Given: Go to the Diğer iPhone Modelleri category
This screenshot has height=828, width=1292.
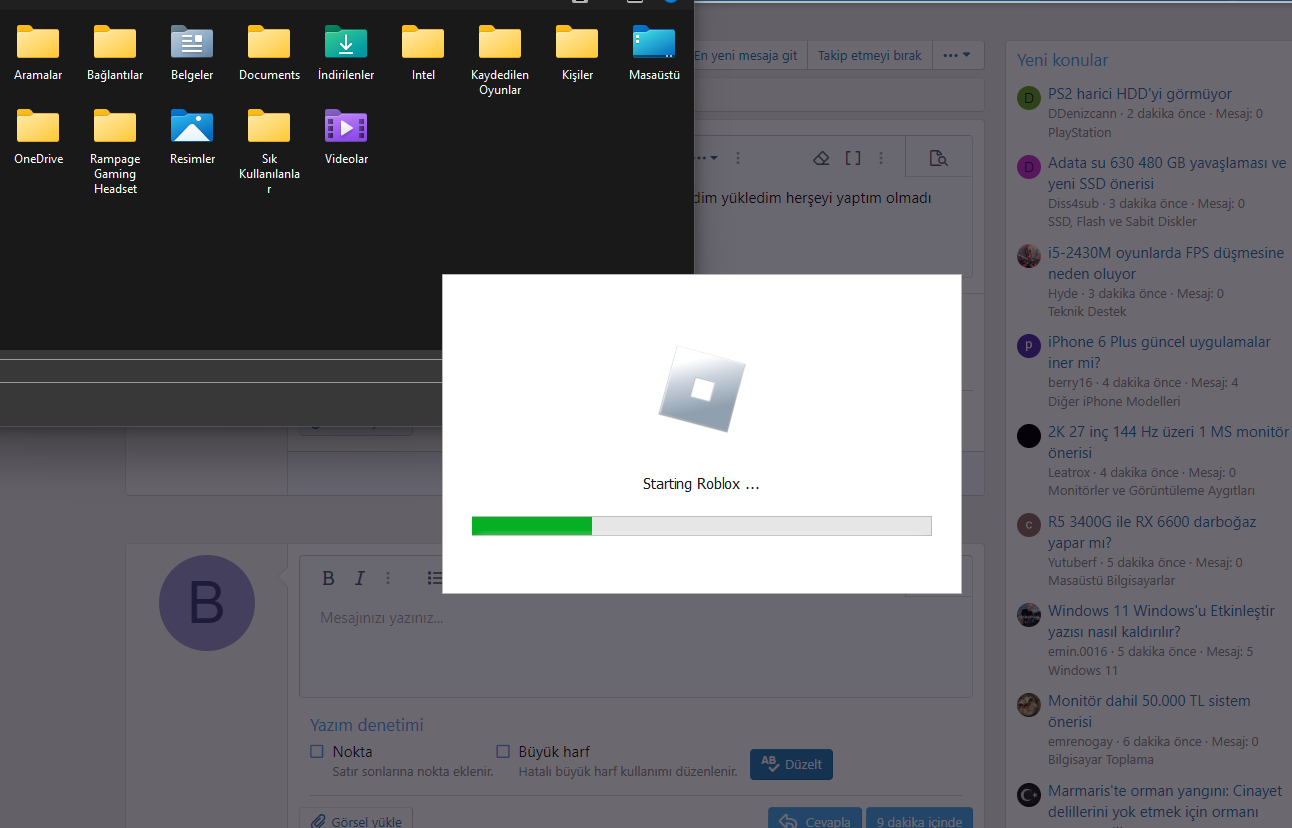Looking at the screenshot, I should point(1114,401).
